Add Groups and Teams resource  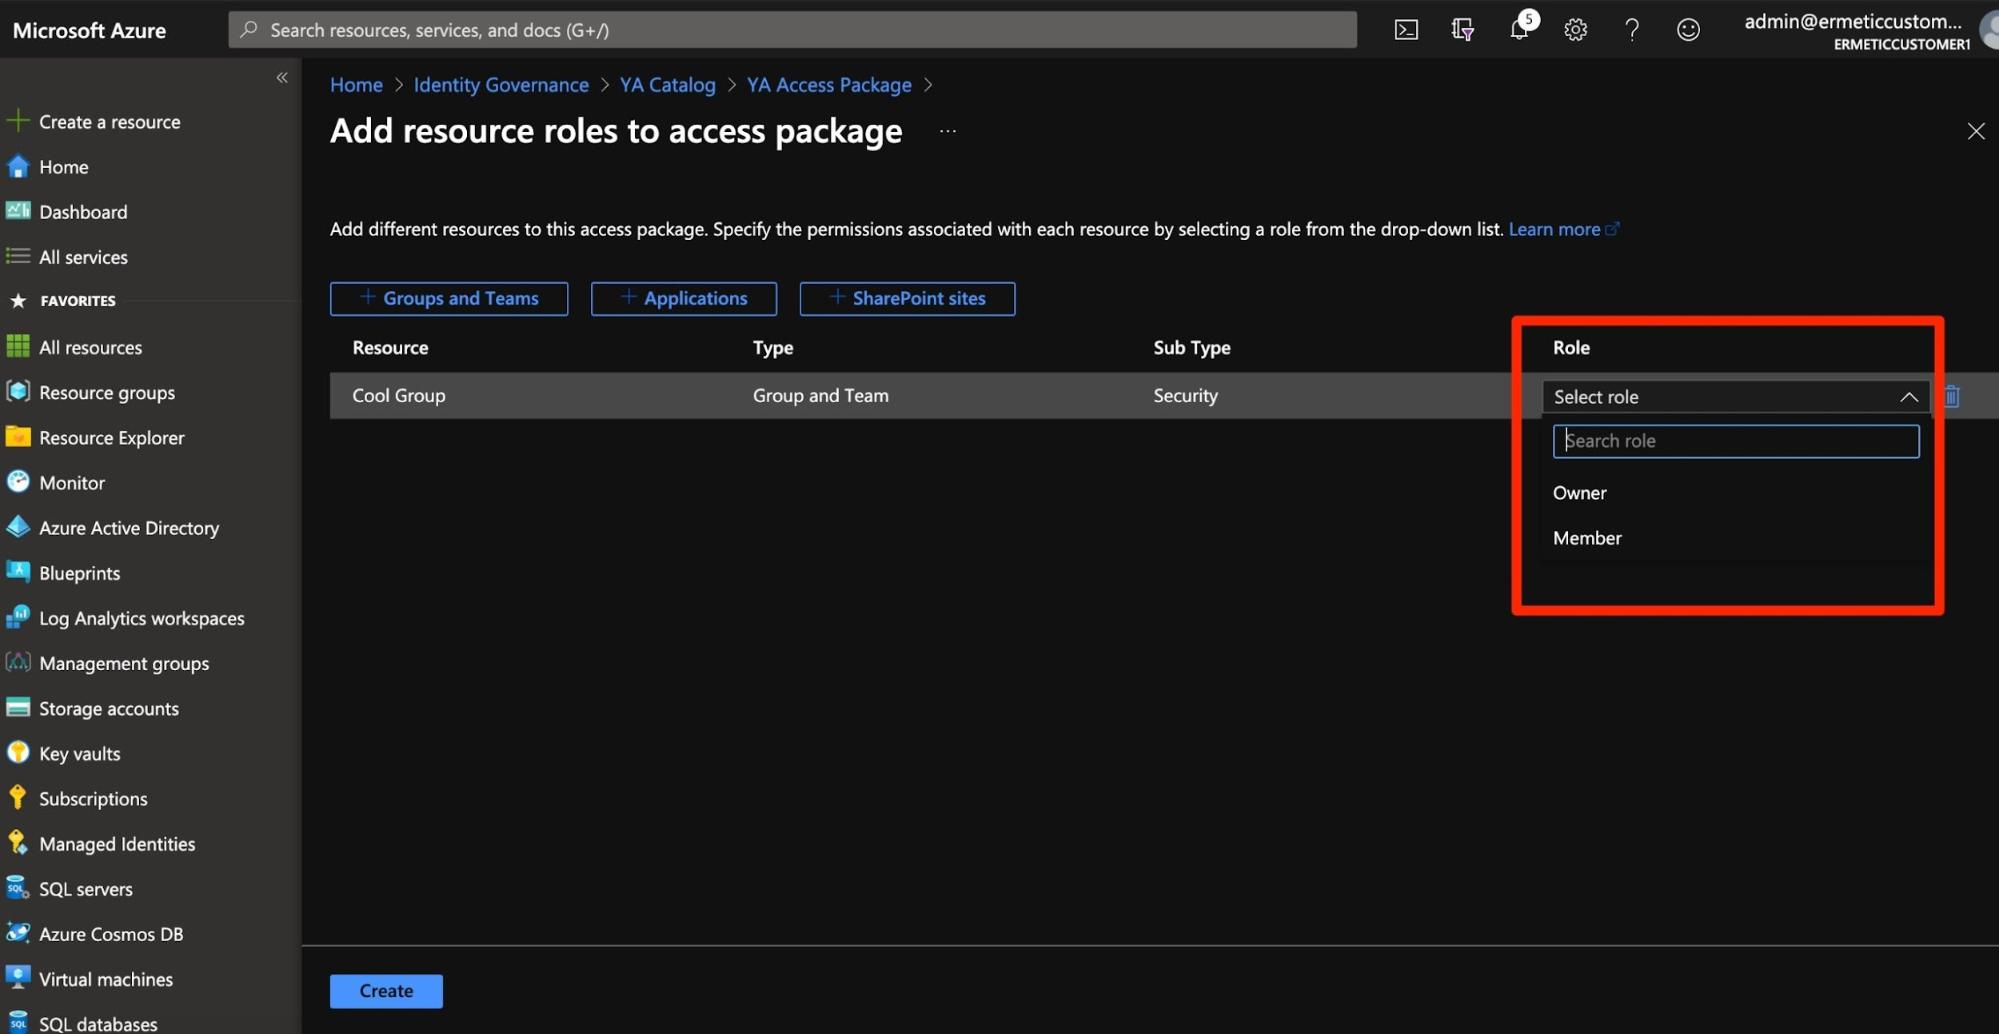click(449, 298)
